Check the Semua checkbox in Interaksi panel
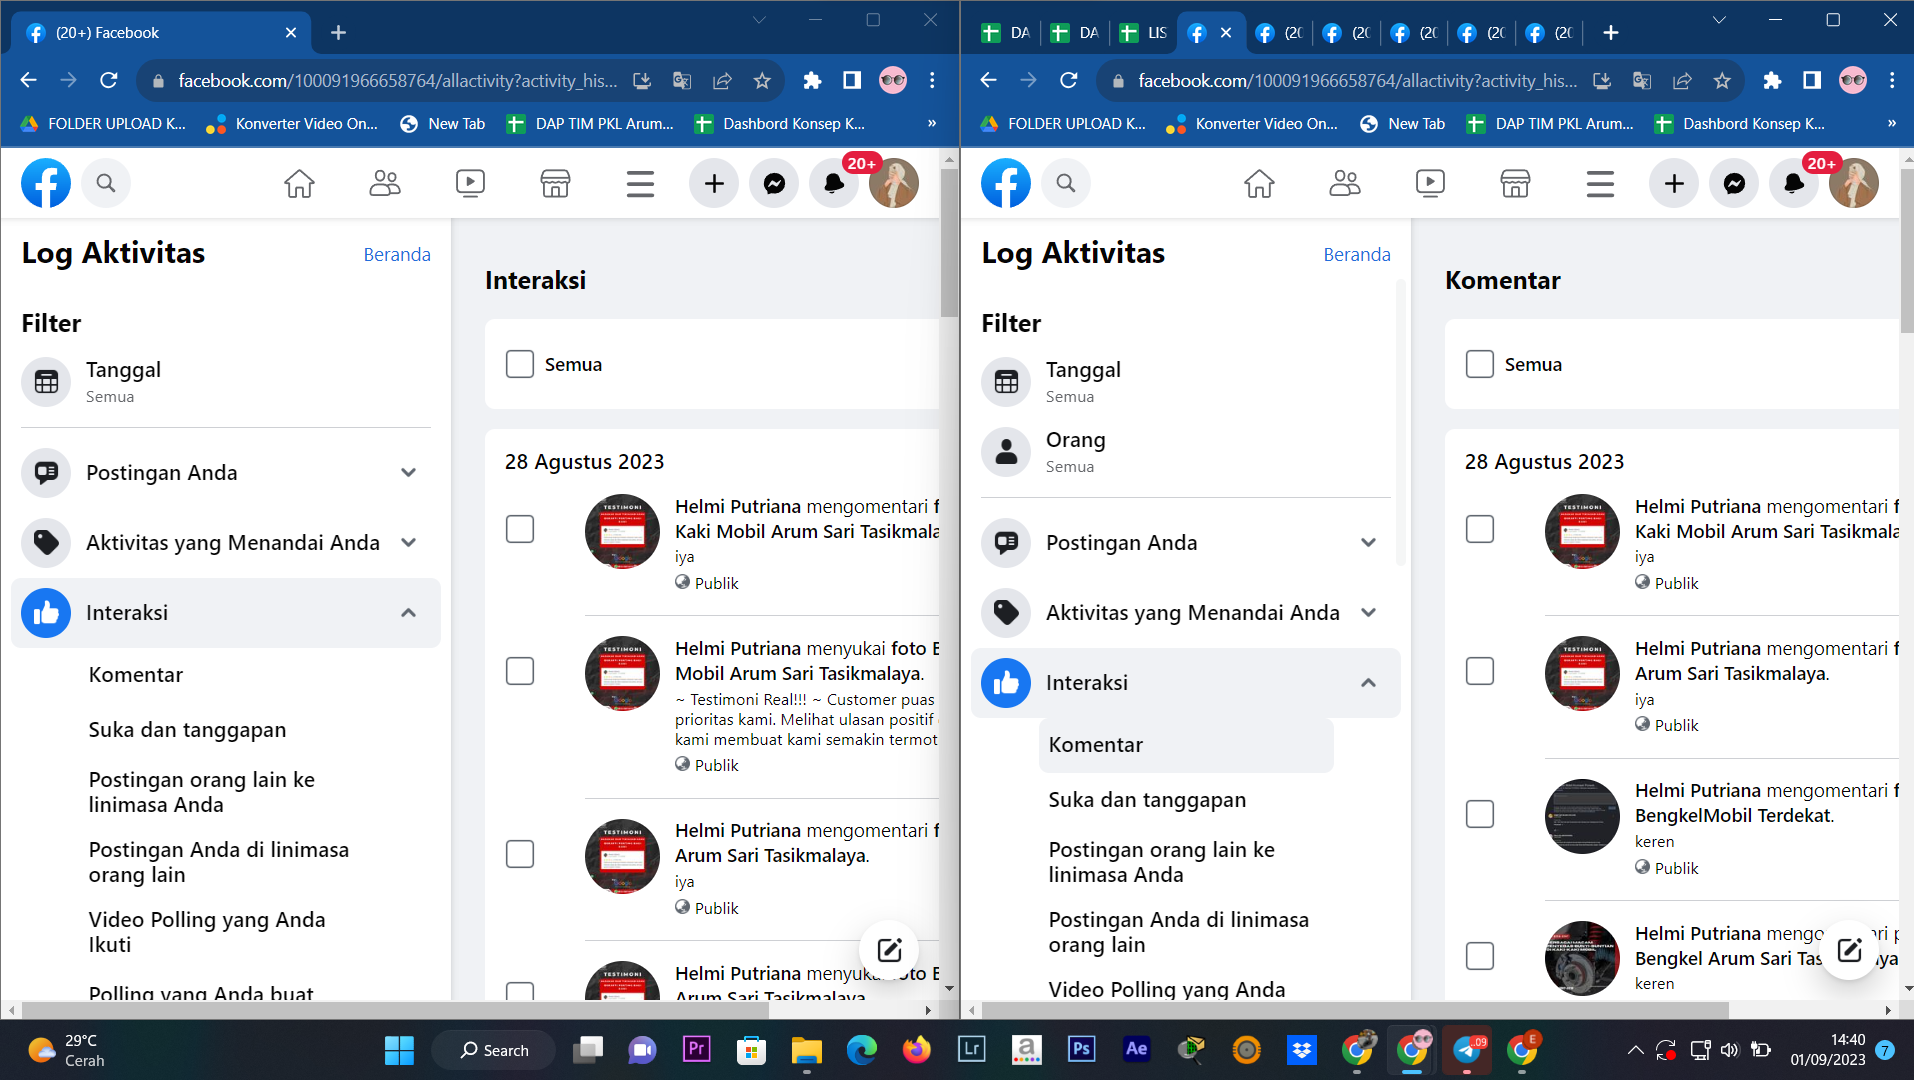The width and height of the screenshot is (1914, 1080). [x=520, y=364]
